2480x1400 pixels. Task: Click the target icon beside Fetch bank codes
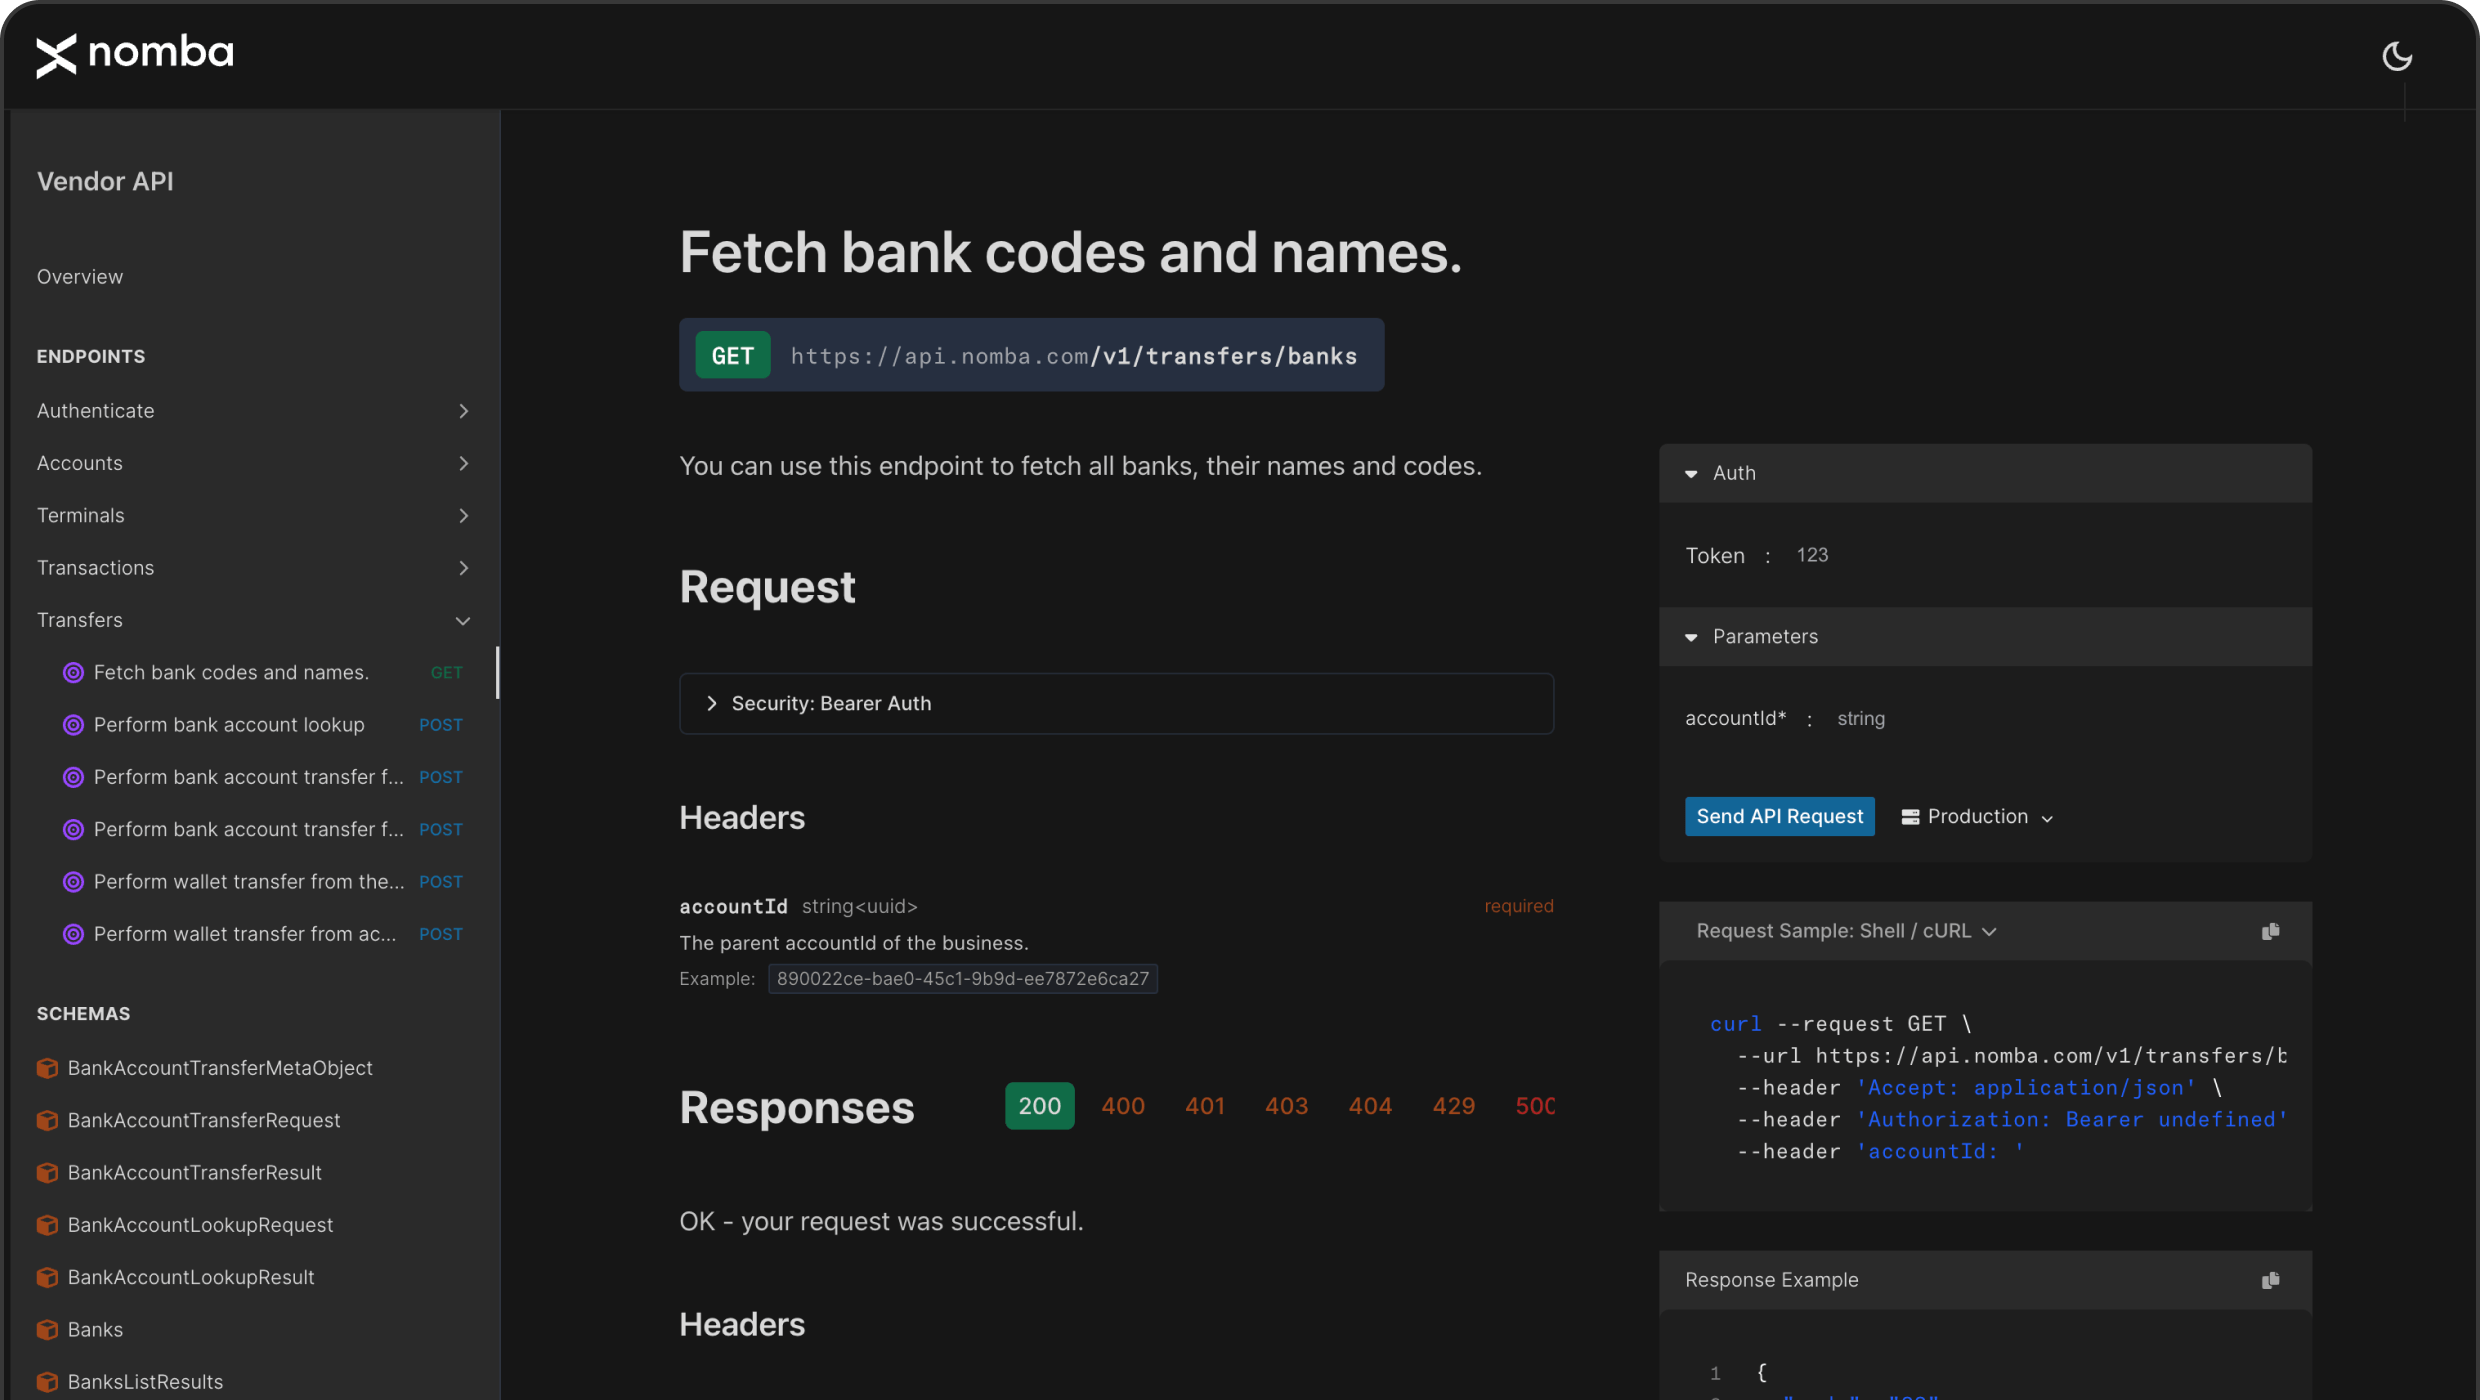pyautogui.click(x=73, y=673)
